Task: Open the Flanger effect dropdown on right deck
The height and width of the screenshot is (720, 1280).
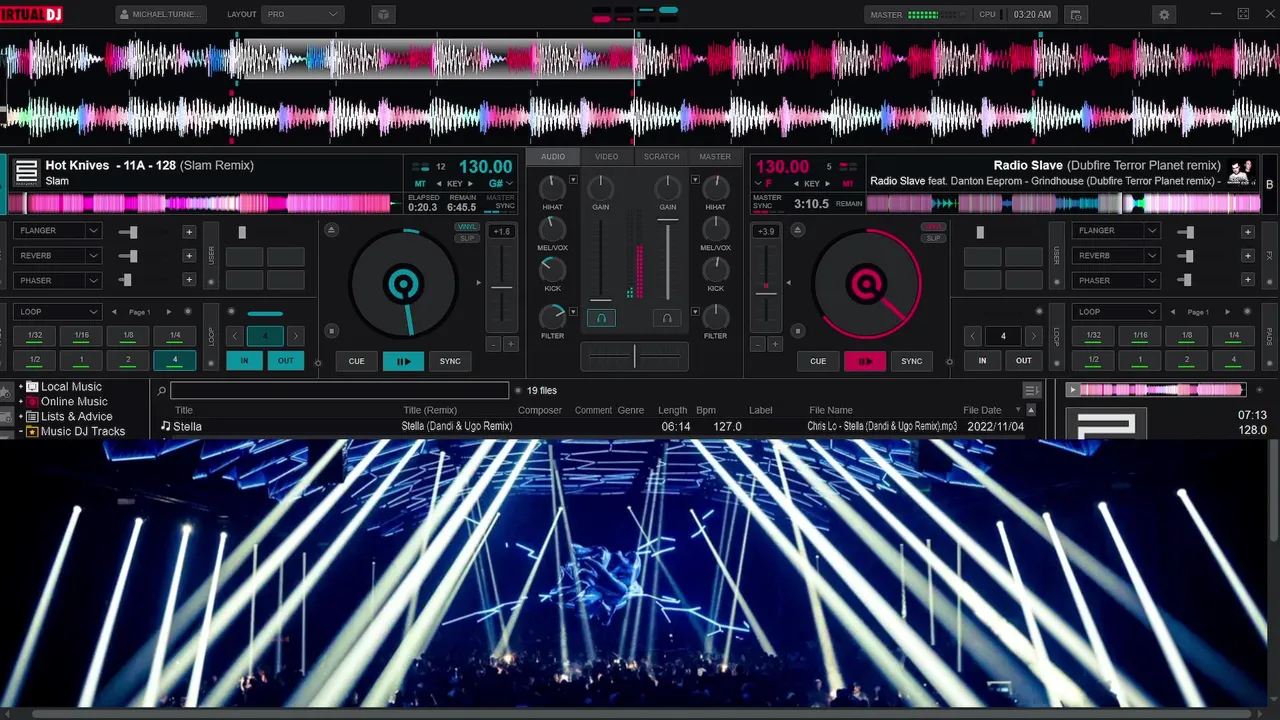Action: (x=1116, y=231)
